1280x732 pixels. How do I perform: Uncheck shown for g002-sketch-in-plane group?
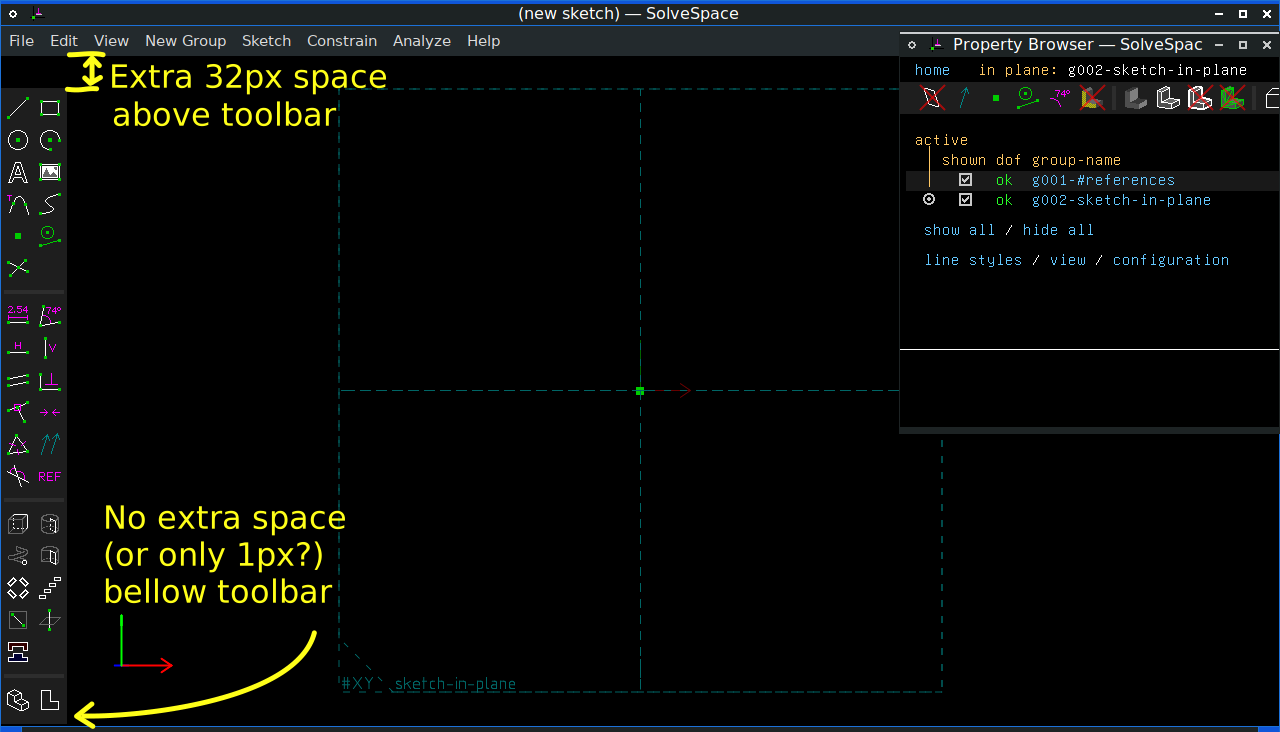click(x=965, y=199)
